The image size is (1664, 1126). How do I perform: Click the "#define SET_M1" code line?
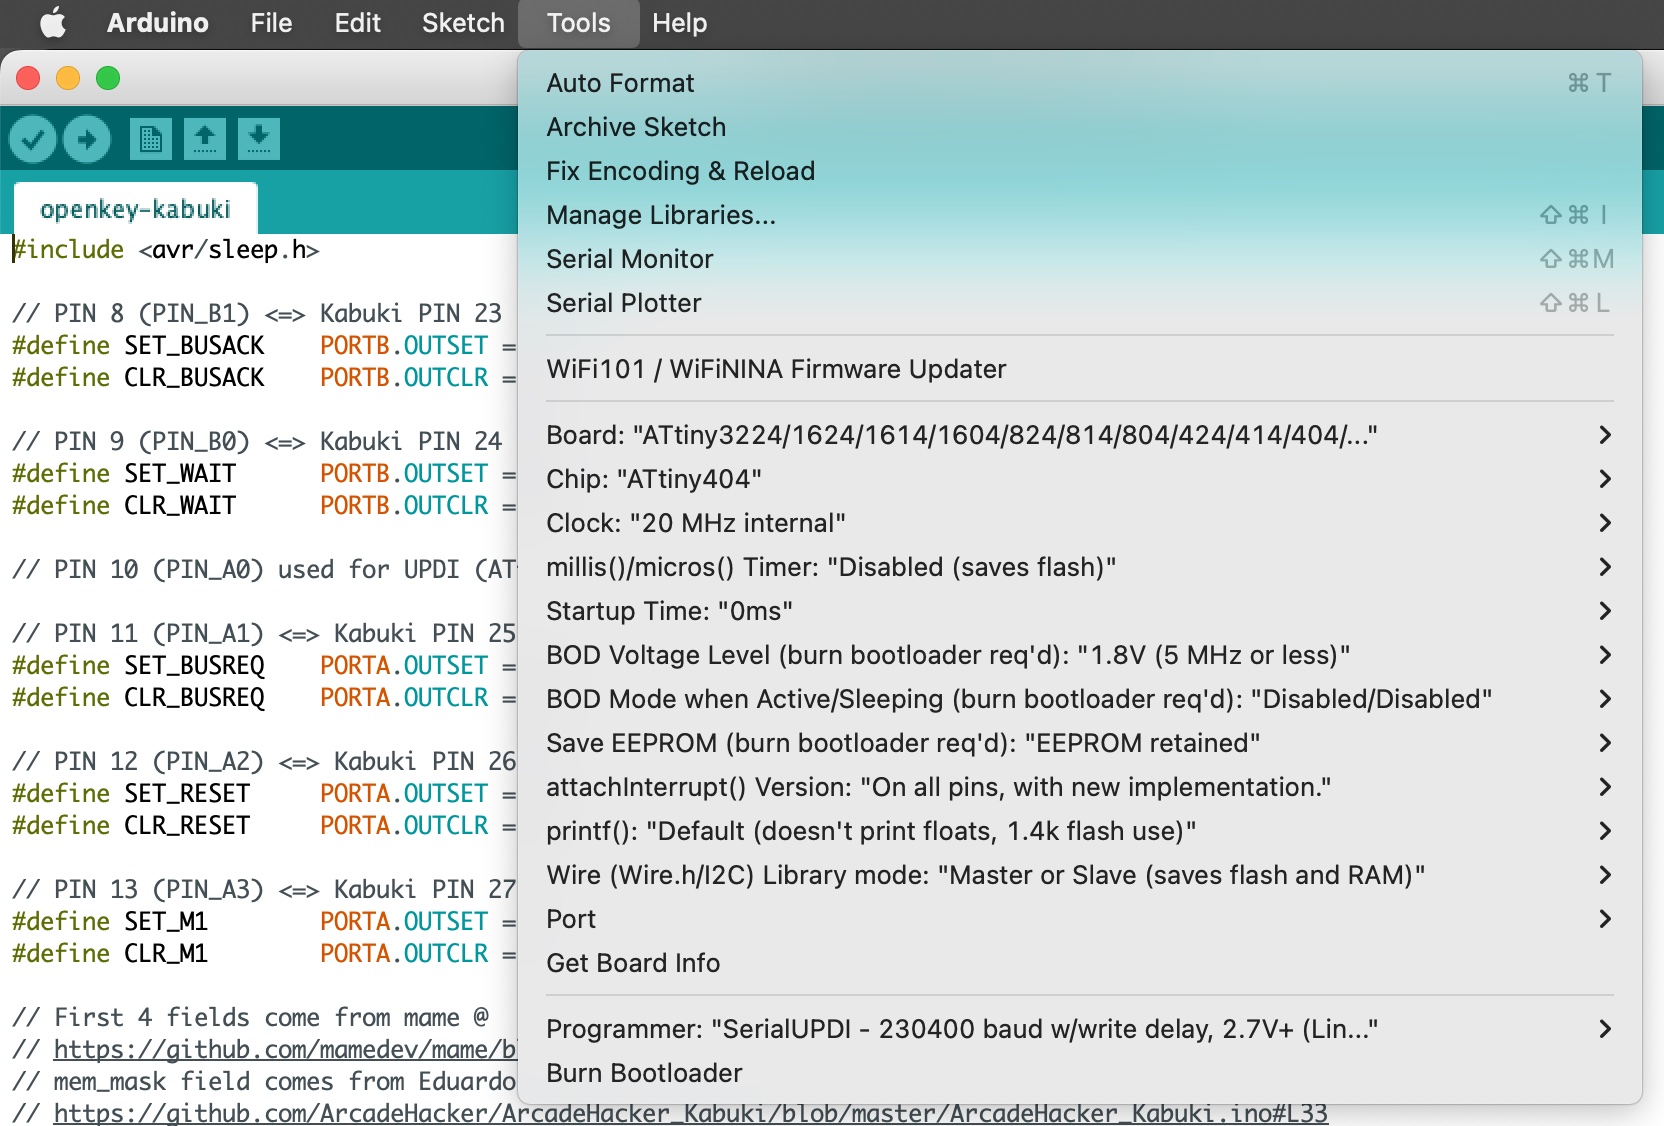264,921
